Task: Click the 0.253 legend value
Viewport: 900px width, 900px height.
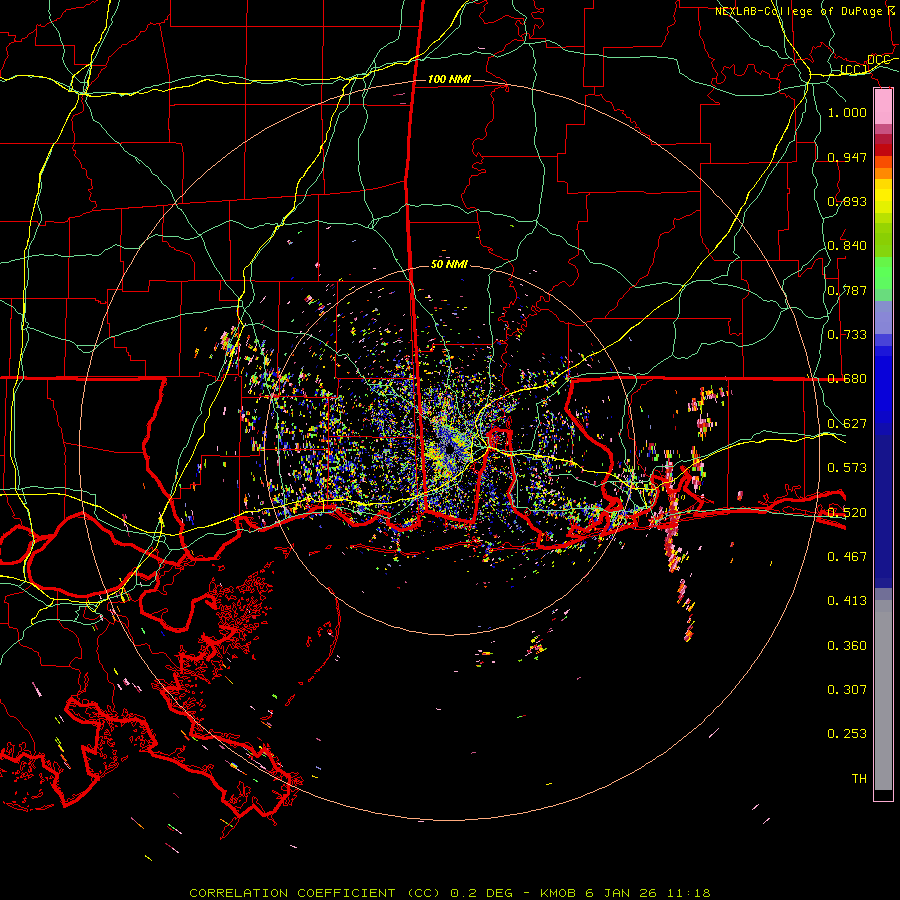Action: coord(847,734)
